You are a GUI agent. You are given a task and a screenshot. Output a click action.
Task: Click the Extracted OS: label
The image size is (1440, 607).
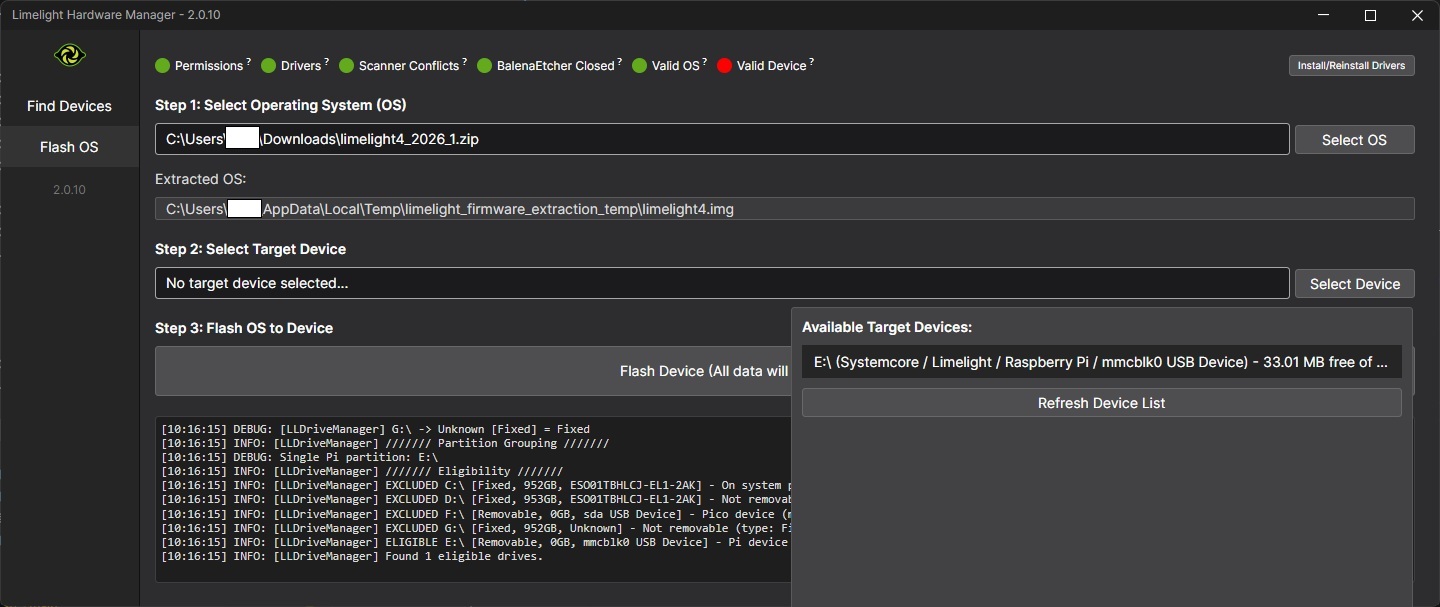point(200,179)
